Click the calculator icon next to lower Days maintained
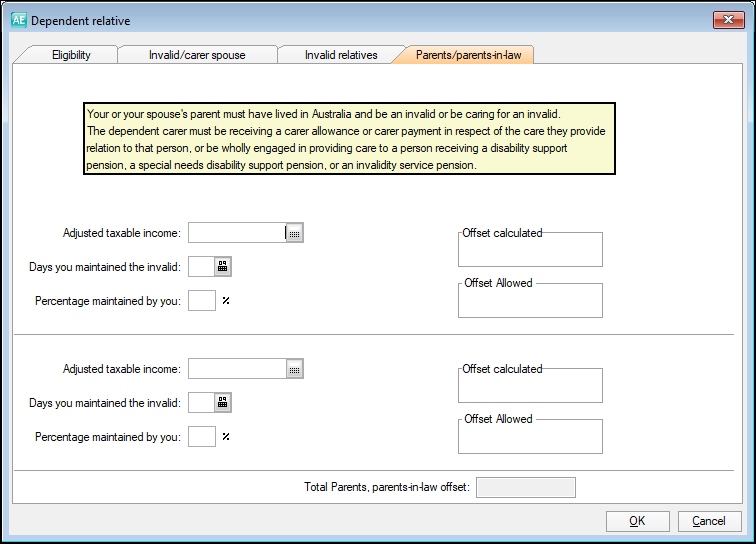Screen dimensions: 756x544 [223, 402]
